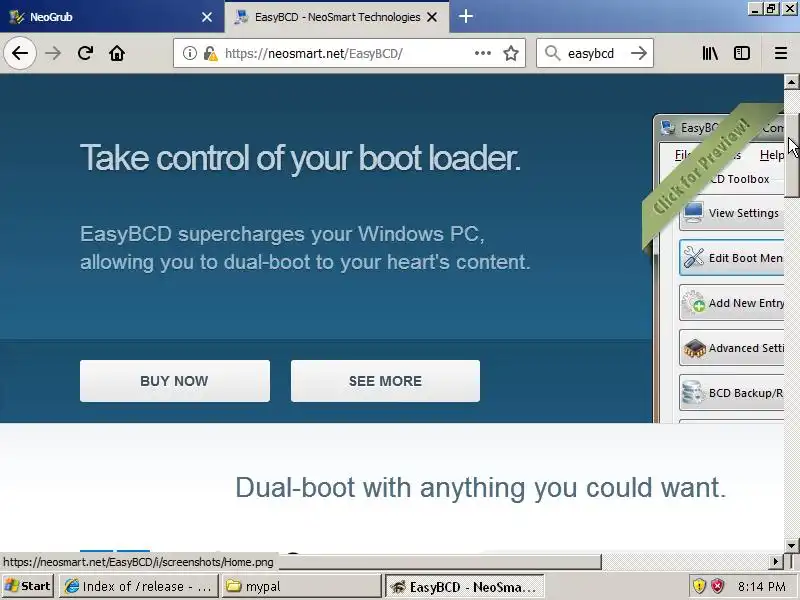The image size is (800, 600).
Task: Click Add New Entry in preview image
Action: tap(732, 303)
